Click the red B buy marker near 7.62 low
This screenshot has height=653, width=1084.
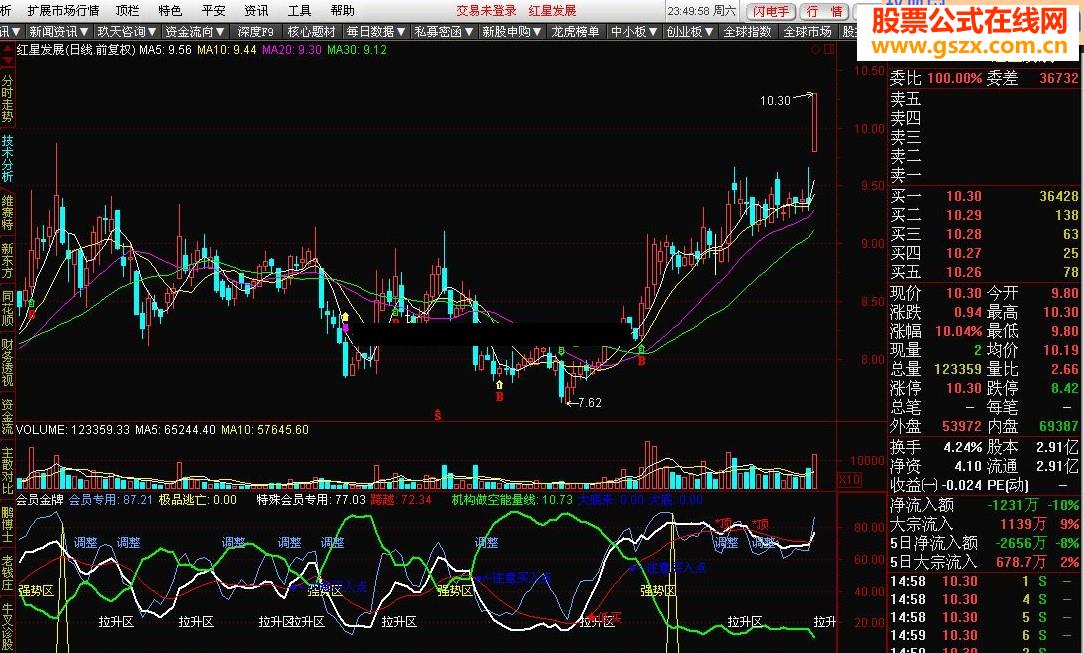pyautogui.click(x=500, y=397)
